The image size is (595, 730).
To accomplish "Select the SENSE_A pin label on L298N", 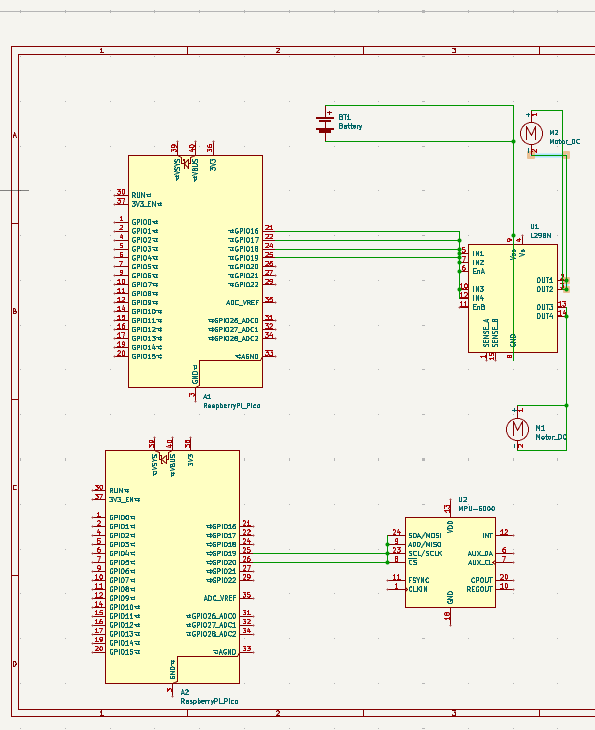I will (486, 333).
